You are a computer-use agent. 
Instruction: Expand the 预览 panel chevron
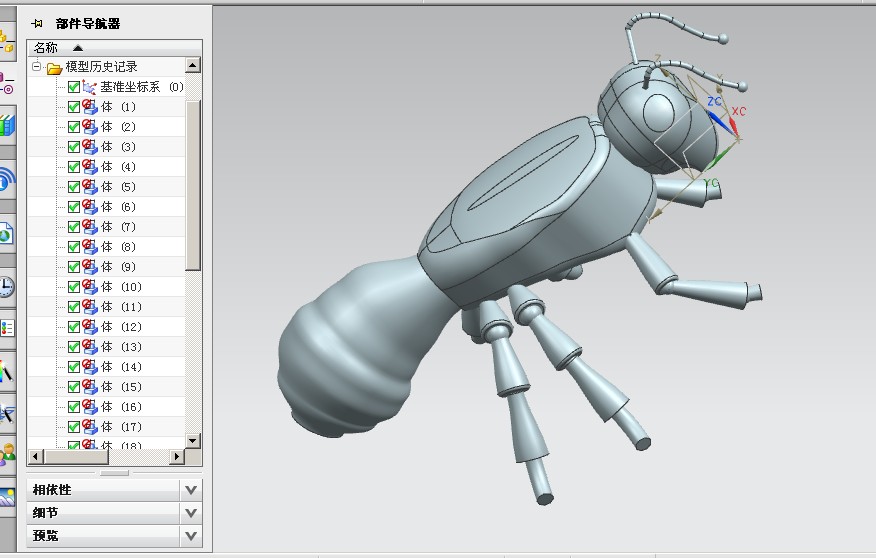[191, 536]
